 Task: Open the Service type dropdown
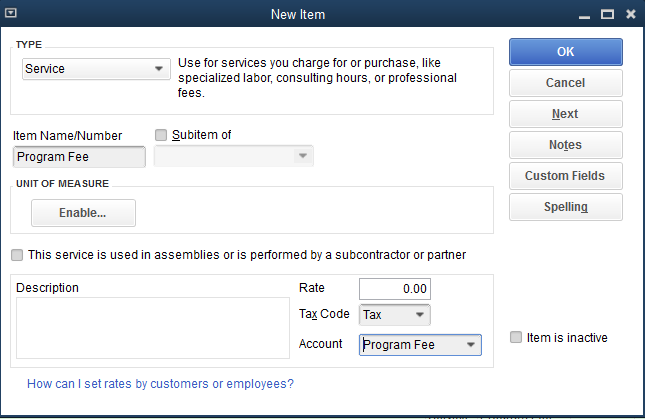click(96, 69)
